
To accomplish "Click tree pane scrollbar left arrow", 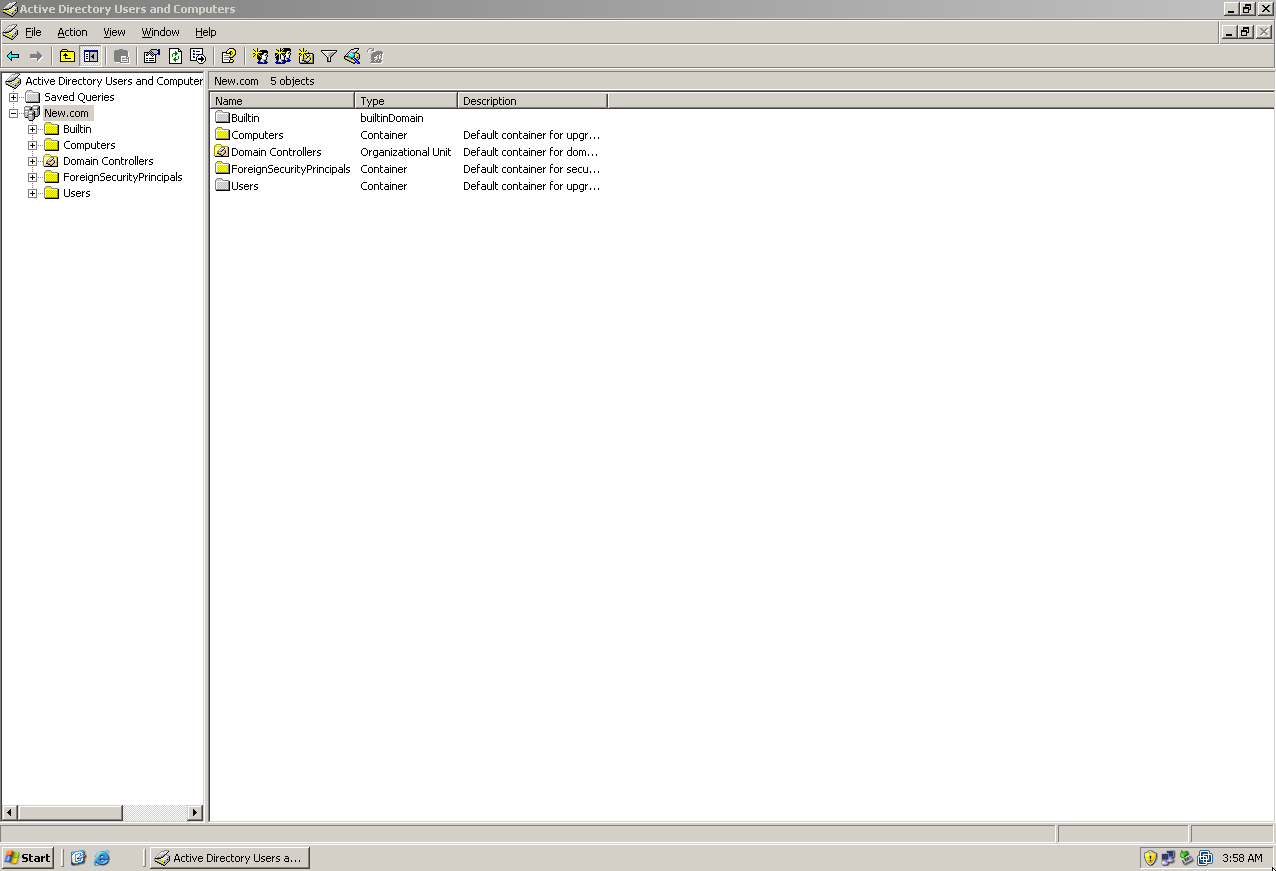I will pyautogui.click(x=10, y=813).
